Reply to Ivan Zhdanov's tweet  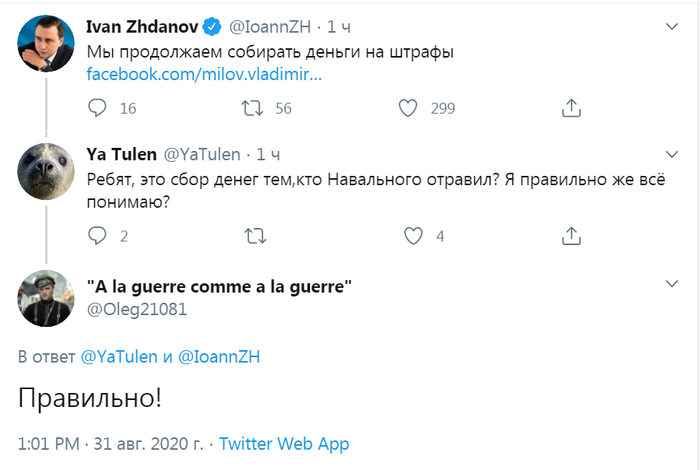pyautogui.click(x=97, y=108)
